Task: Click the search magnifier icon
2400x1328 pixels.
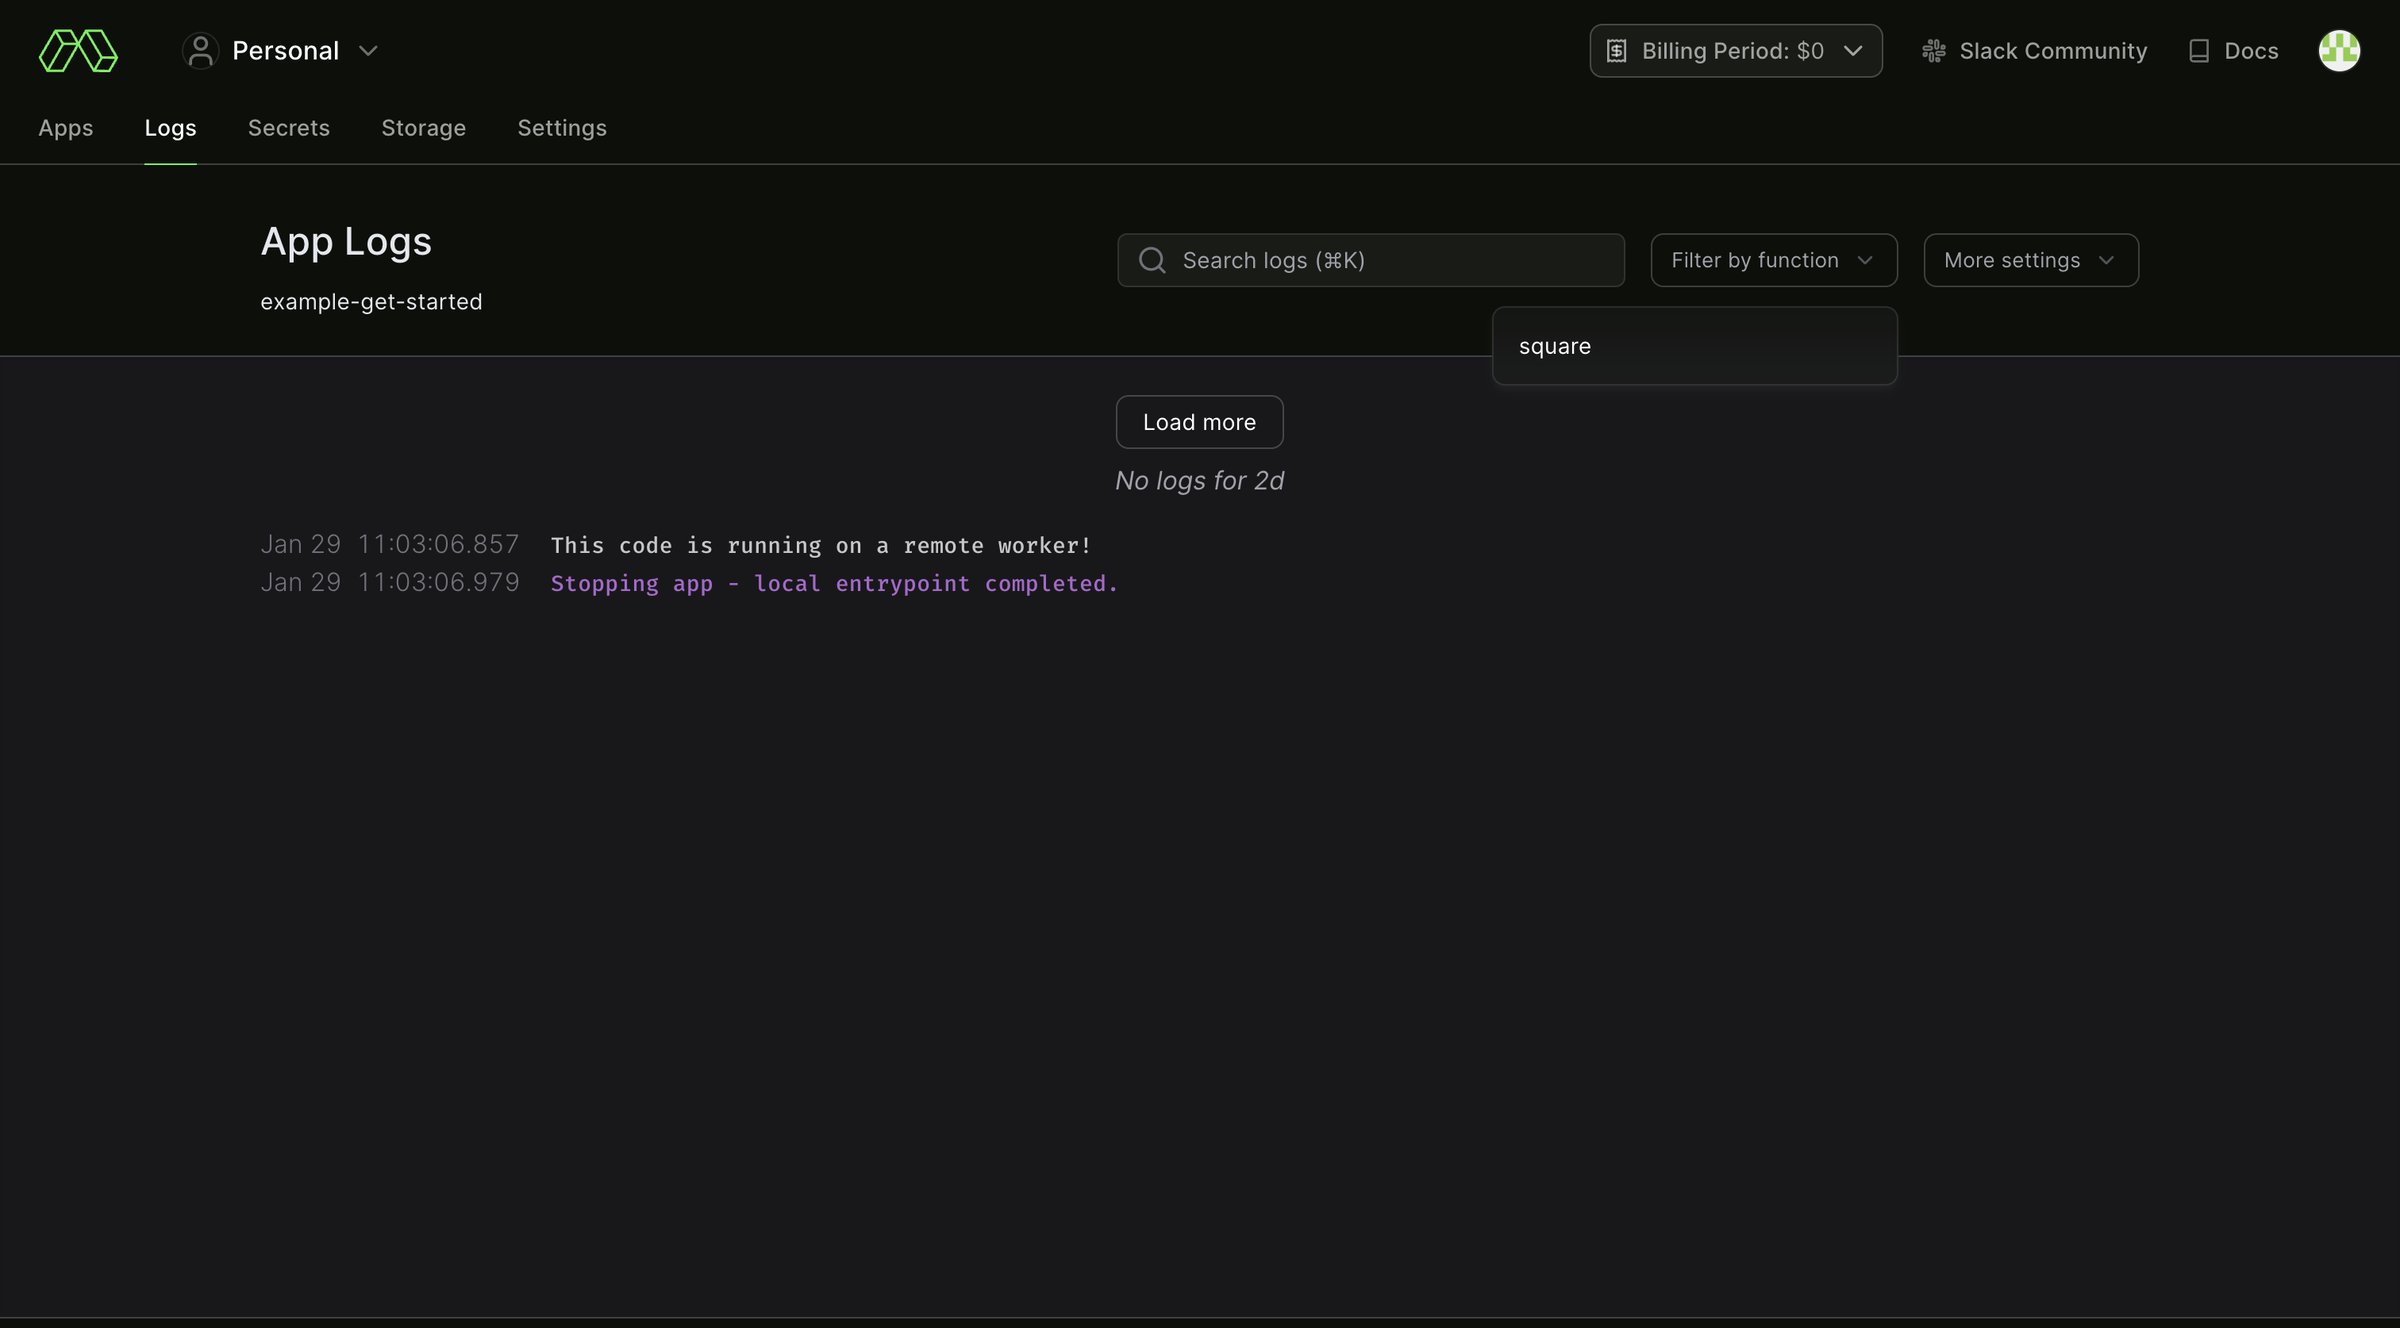Action: [x=1152, y=260]
